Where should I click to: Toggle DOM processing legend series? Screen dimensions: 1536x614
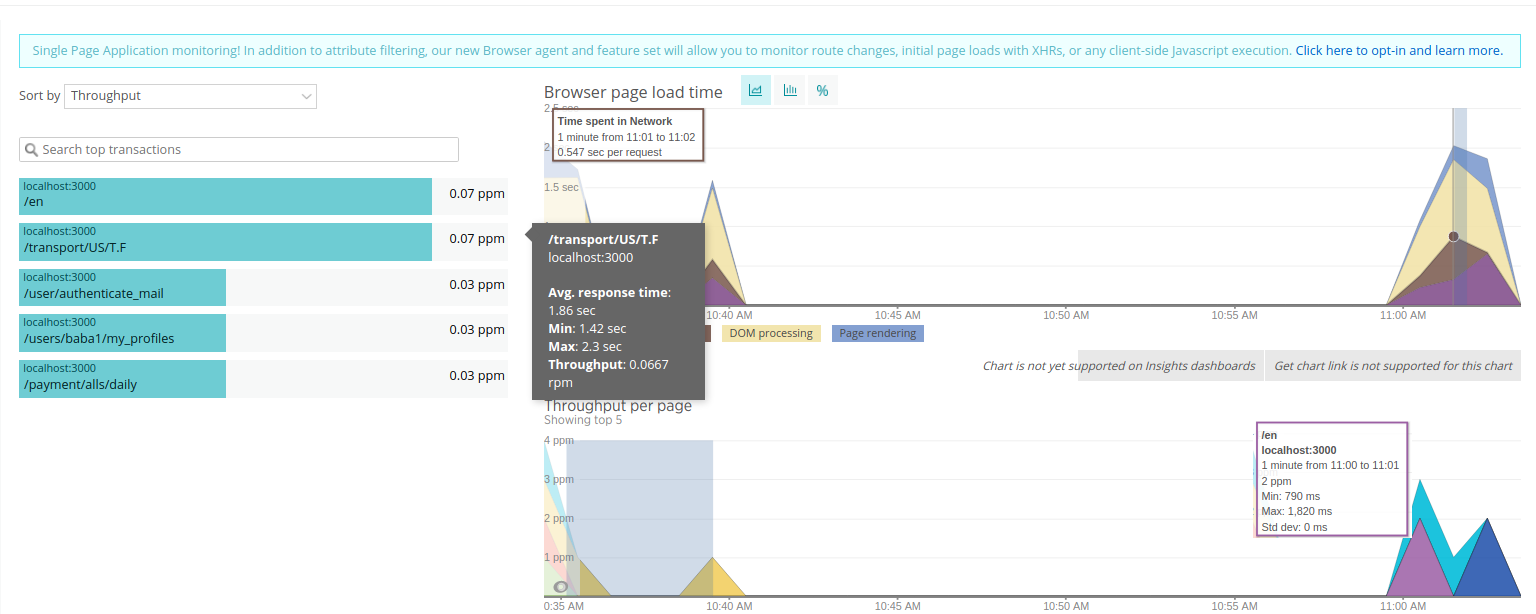[770, 333]
